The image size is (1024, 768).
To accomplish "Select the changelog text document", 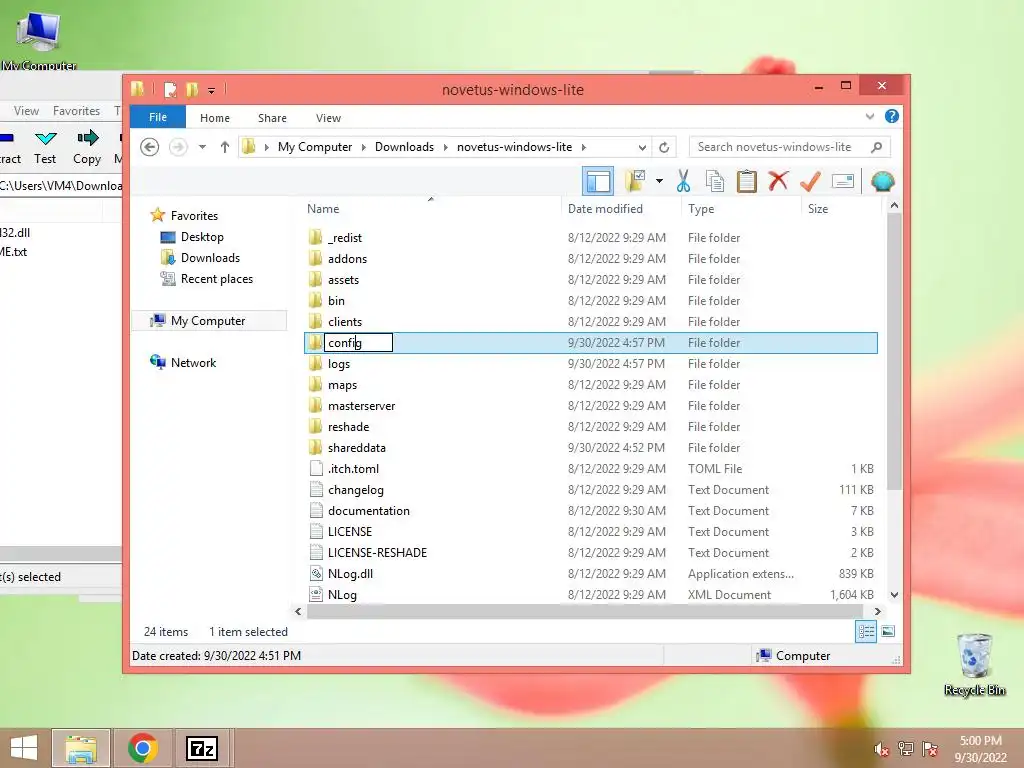I will tap(356, 490).
